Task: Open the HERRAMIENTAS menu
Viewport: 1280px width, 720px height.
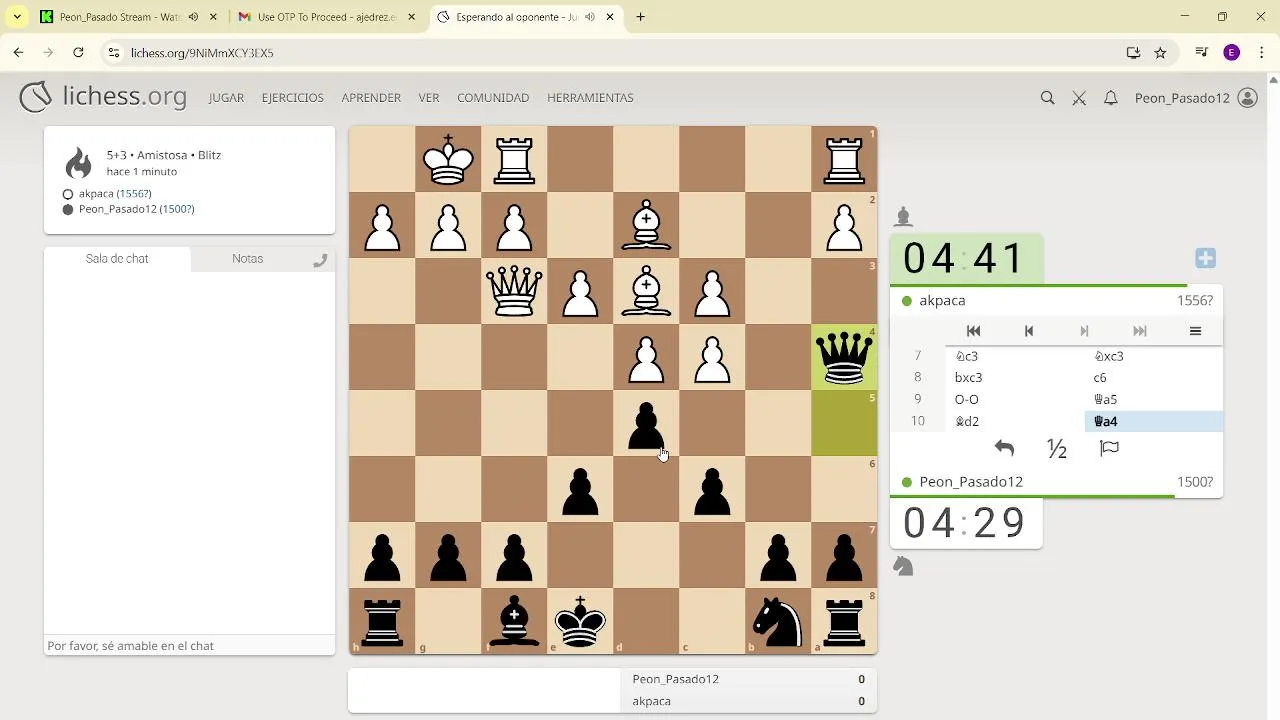Action: point(590,98)
